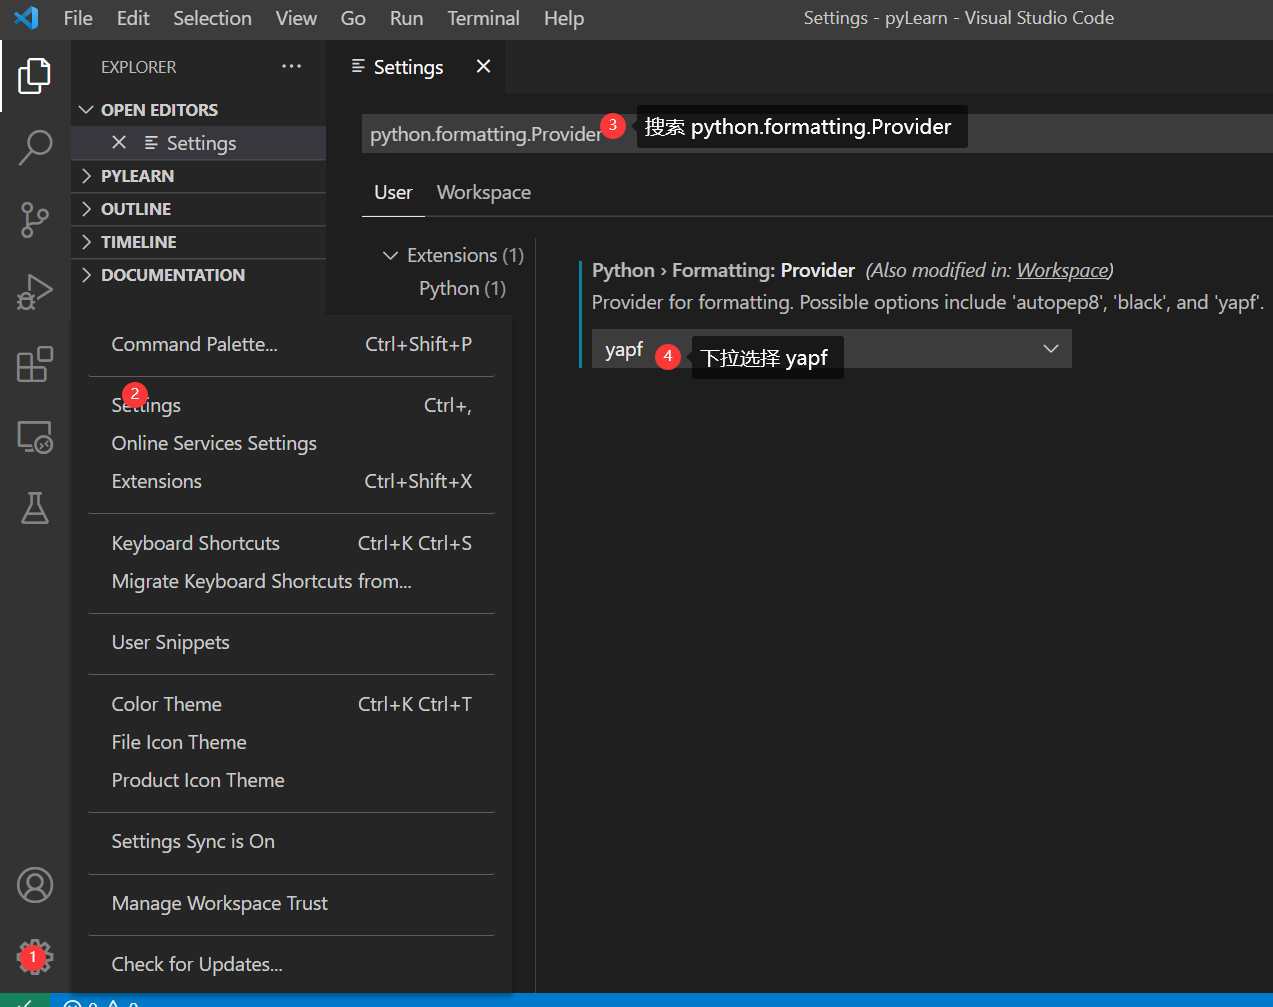1273x1007 pixels.
Task: Open the Help menu
Action: (x=564, y=18)
